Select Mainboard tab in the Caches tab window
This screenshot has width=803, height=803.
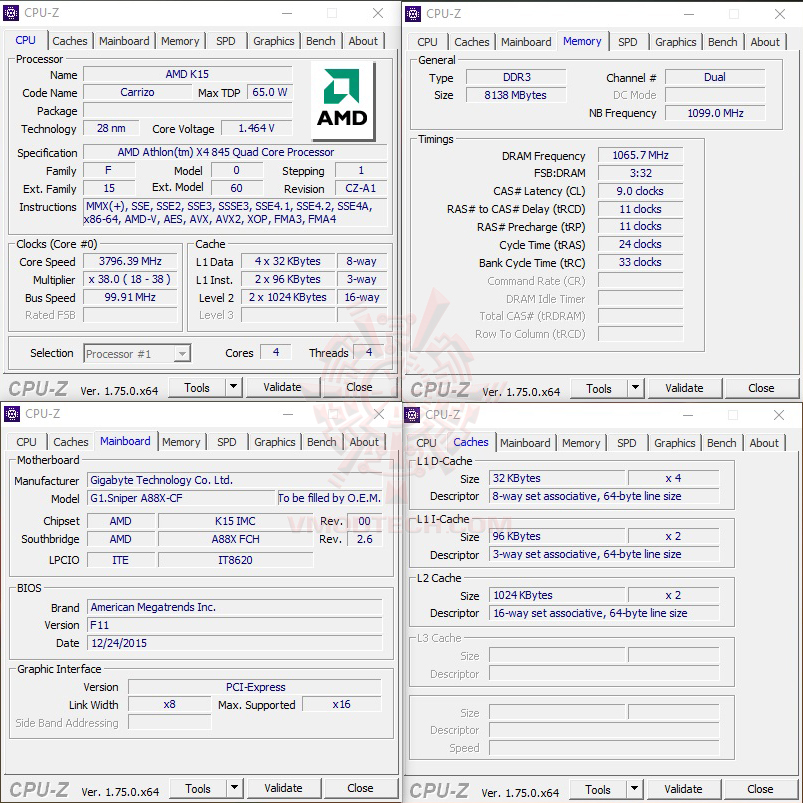pyautogui.click(x=525, y=443)
